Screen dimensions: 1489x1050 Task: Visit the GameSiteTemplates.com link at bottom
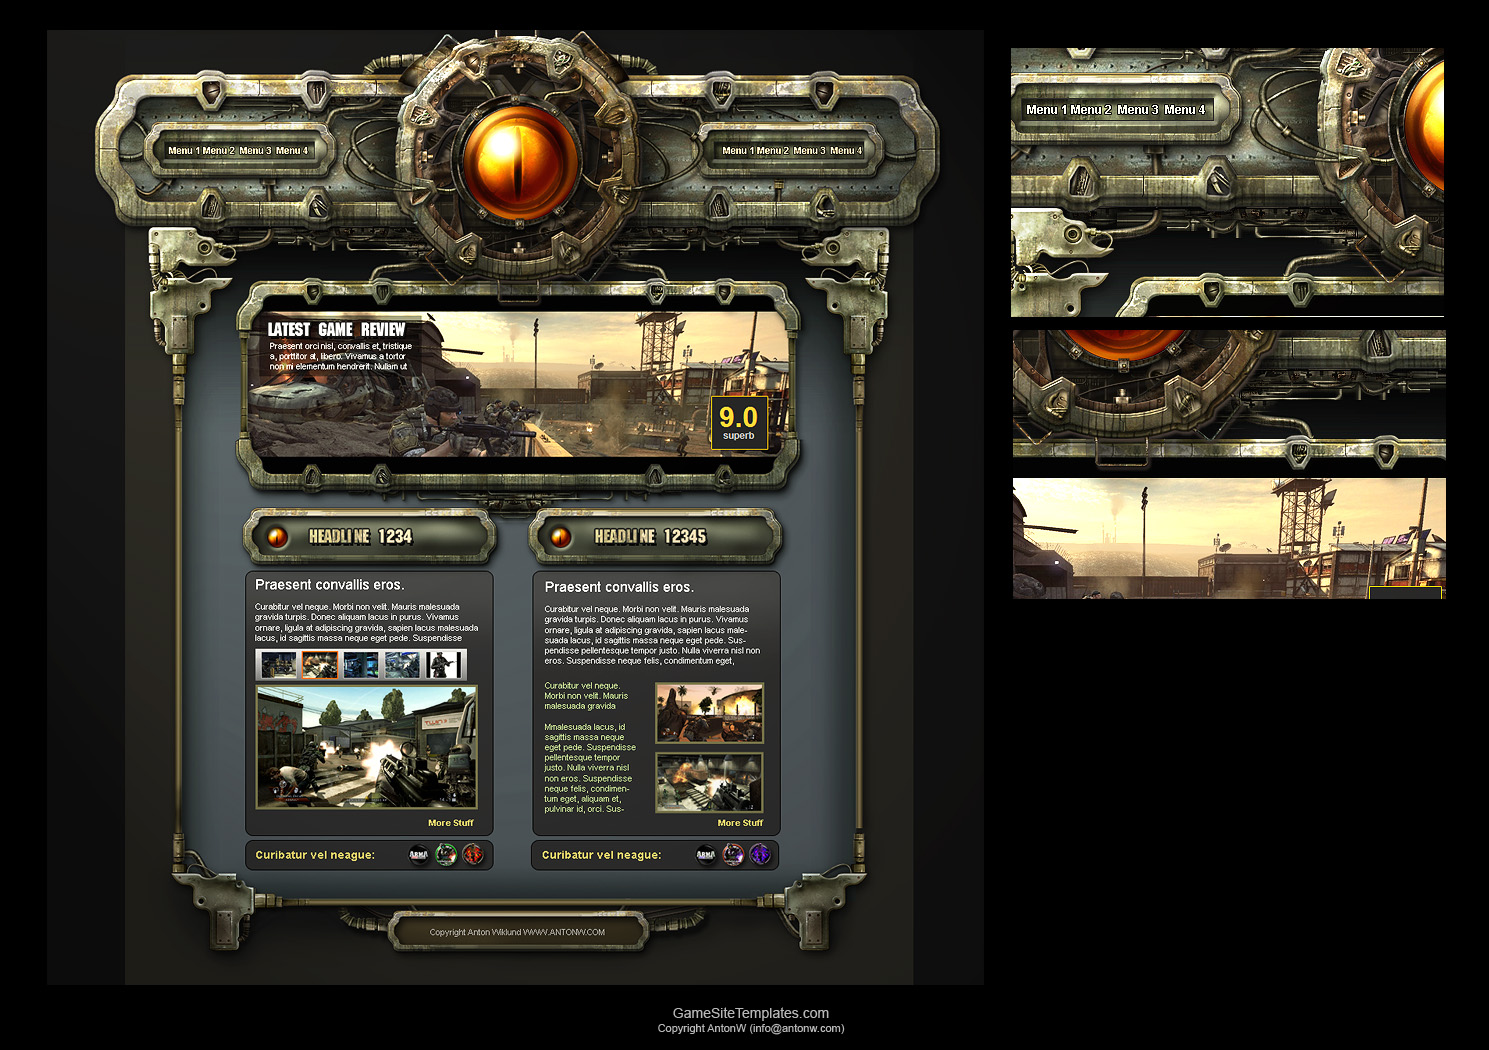tap(750, 1013)
